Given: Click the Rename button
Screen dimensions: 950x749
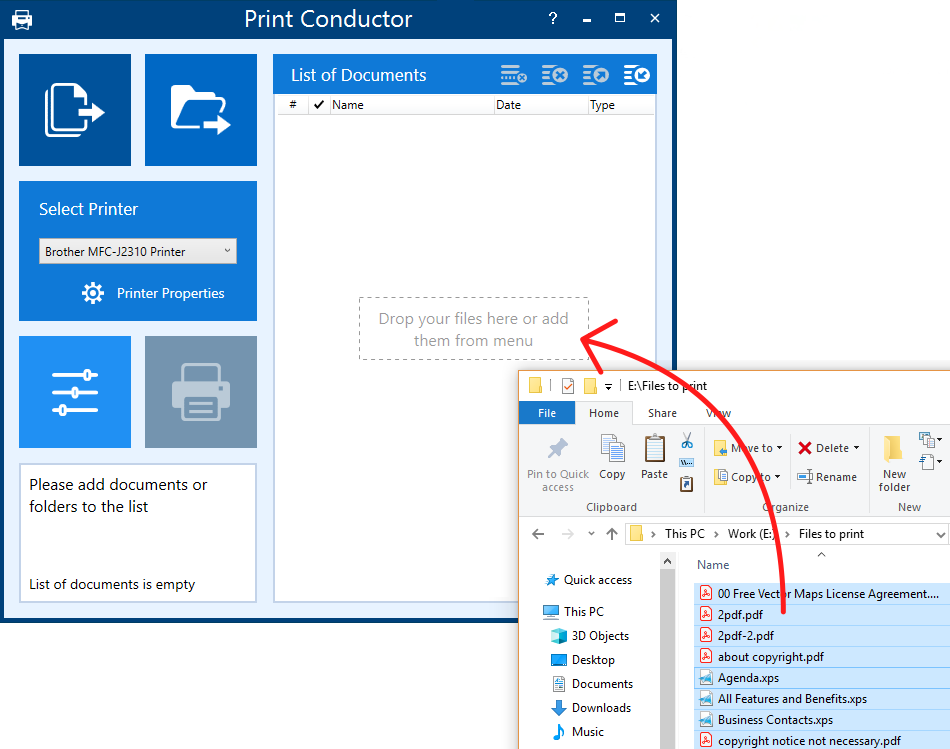Looking at the screenshot, I should (x=827, y=477).
